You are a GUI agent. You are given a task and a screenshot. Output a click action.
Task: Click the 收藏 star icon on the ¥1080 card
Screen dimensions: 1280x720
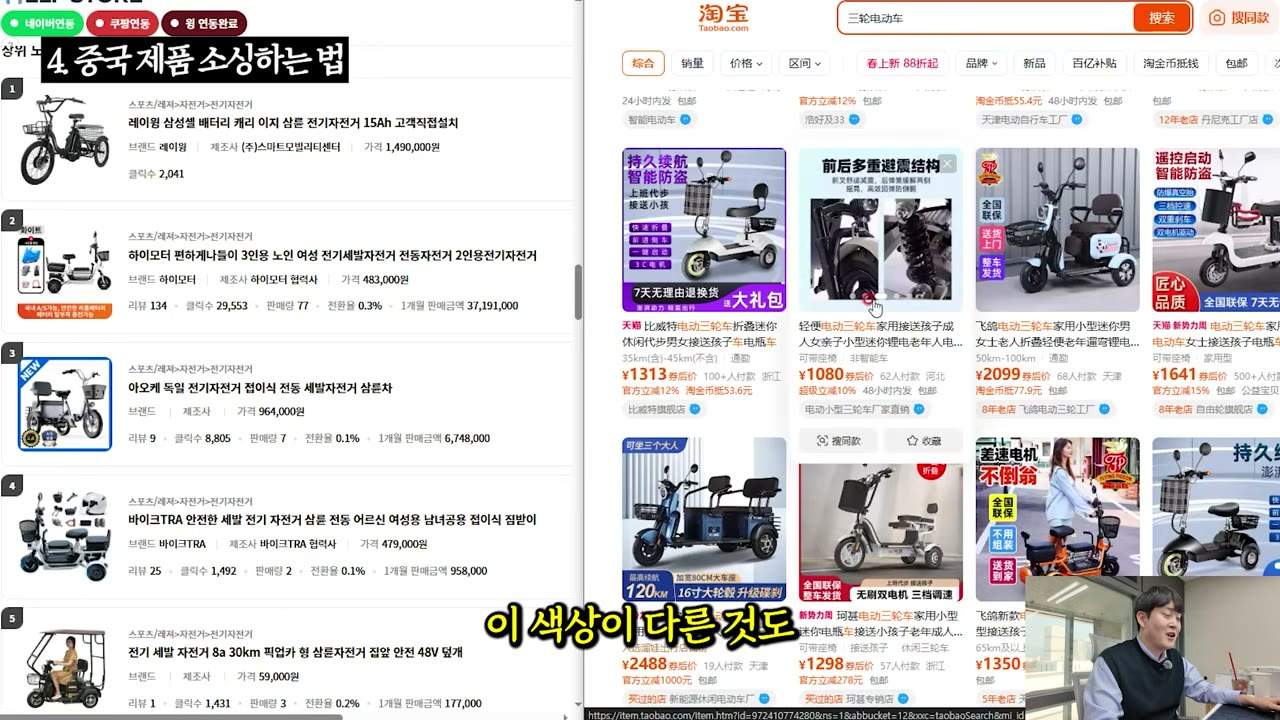click(912, 441)
